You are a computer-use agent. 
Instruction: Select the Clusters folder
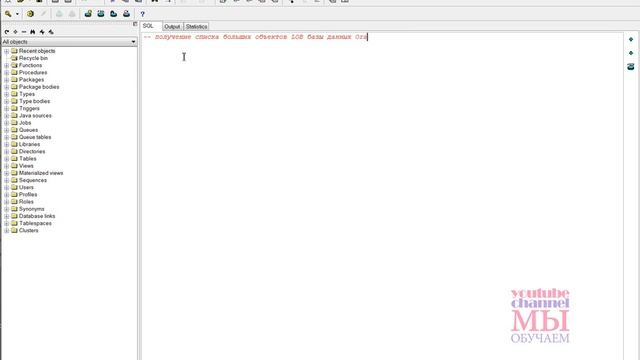(x=28, y=231)
